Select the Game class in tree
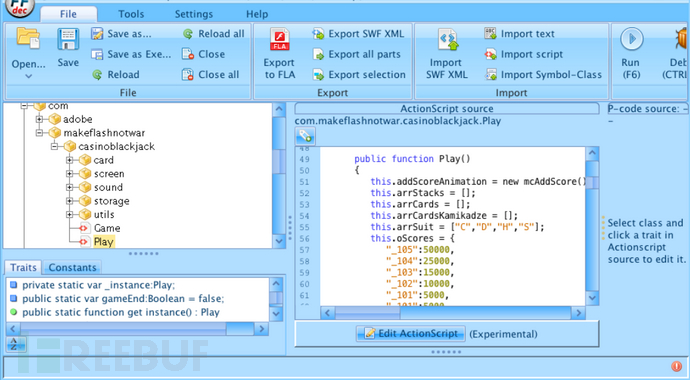Viewport: 690px width, 380px height. point(107,228)
